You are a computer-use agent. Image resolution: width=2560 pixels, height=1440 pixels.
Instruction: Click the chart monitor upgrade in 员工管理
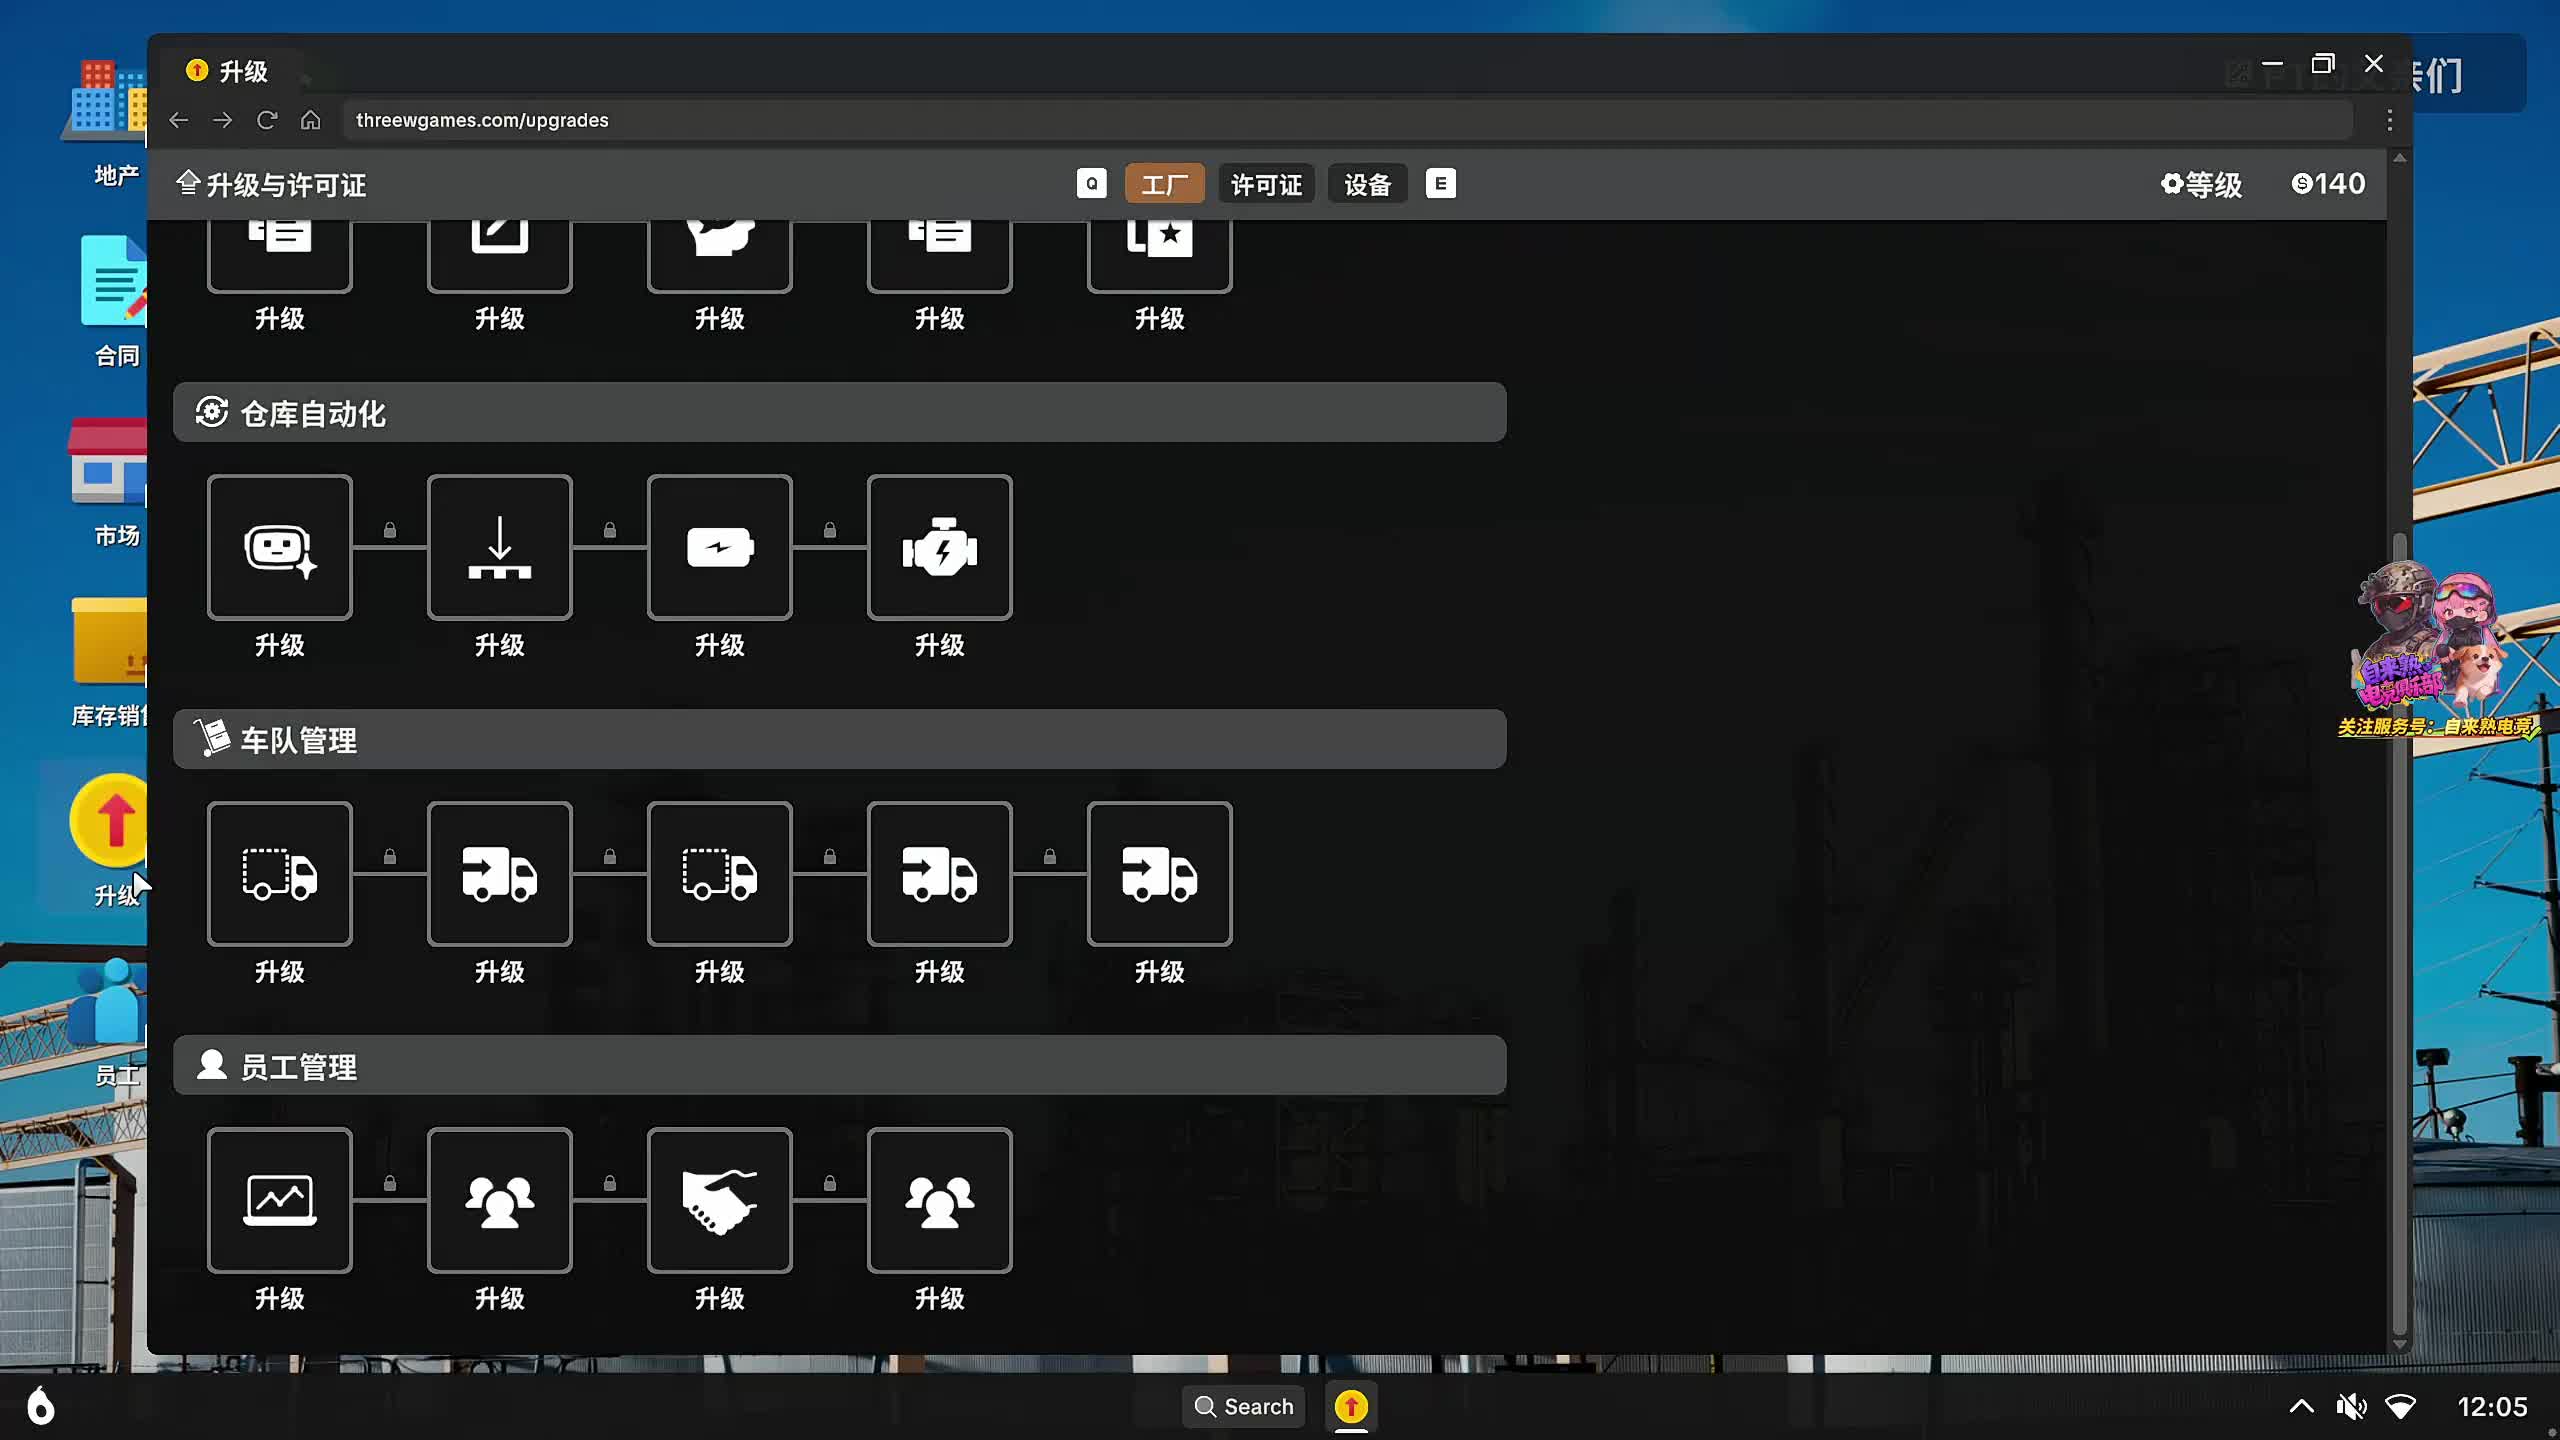click(x=279, y=1200)
